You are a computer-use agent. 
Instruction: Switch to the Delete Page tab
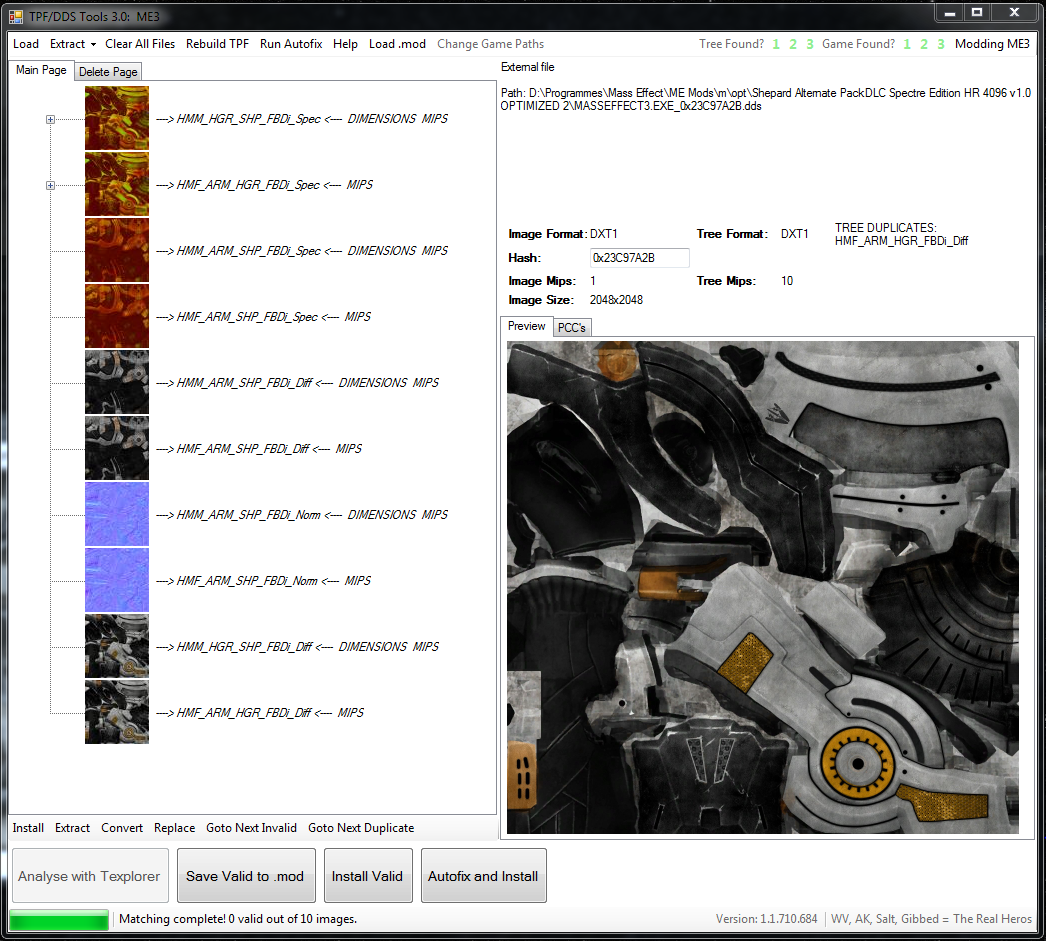coord(108,71)
